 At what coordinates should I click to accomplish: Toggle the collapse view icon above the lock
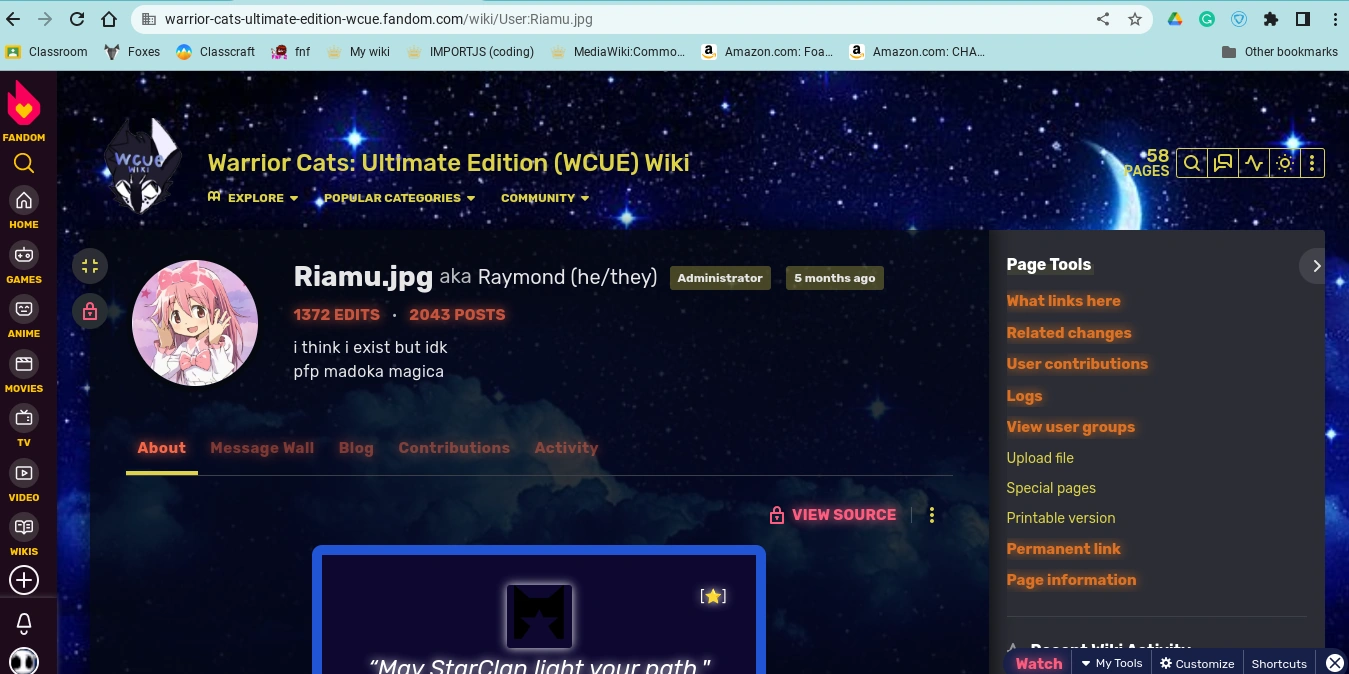tap(89, 265)
